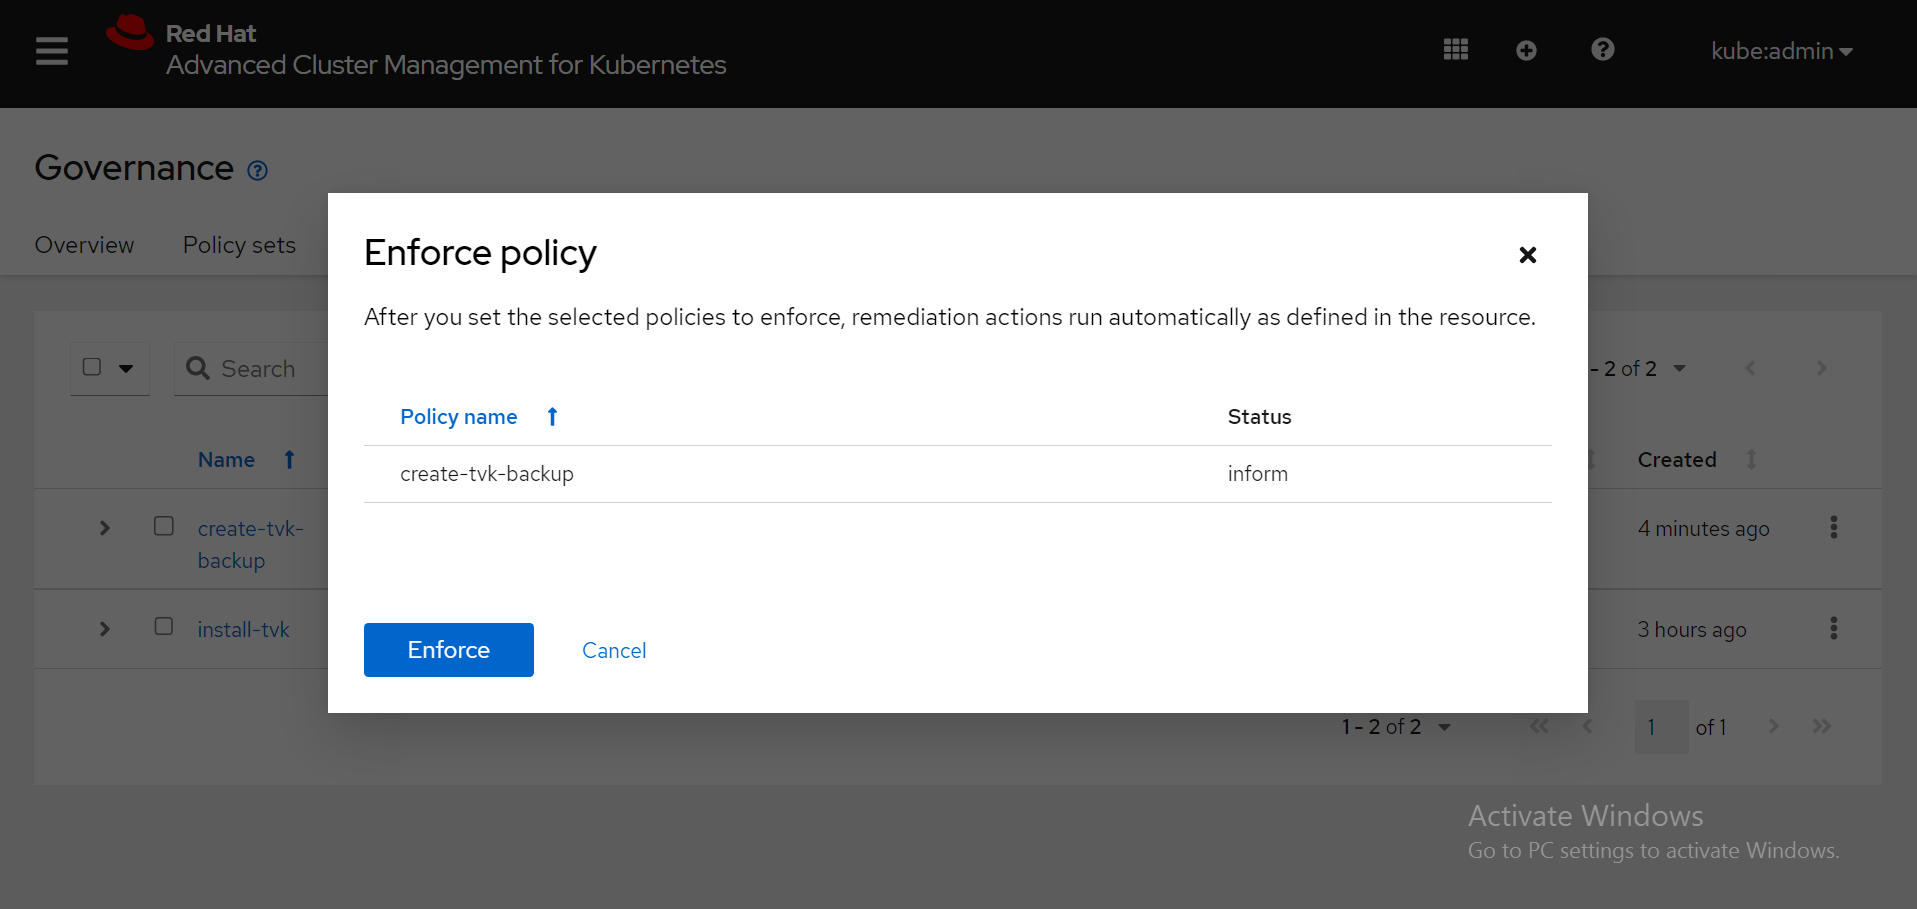Switch to the Policy sets tab
Screen dimensions: 1917x909
[x=239, y=245]
